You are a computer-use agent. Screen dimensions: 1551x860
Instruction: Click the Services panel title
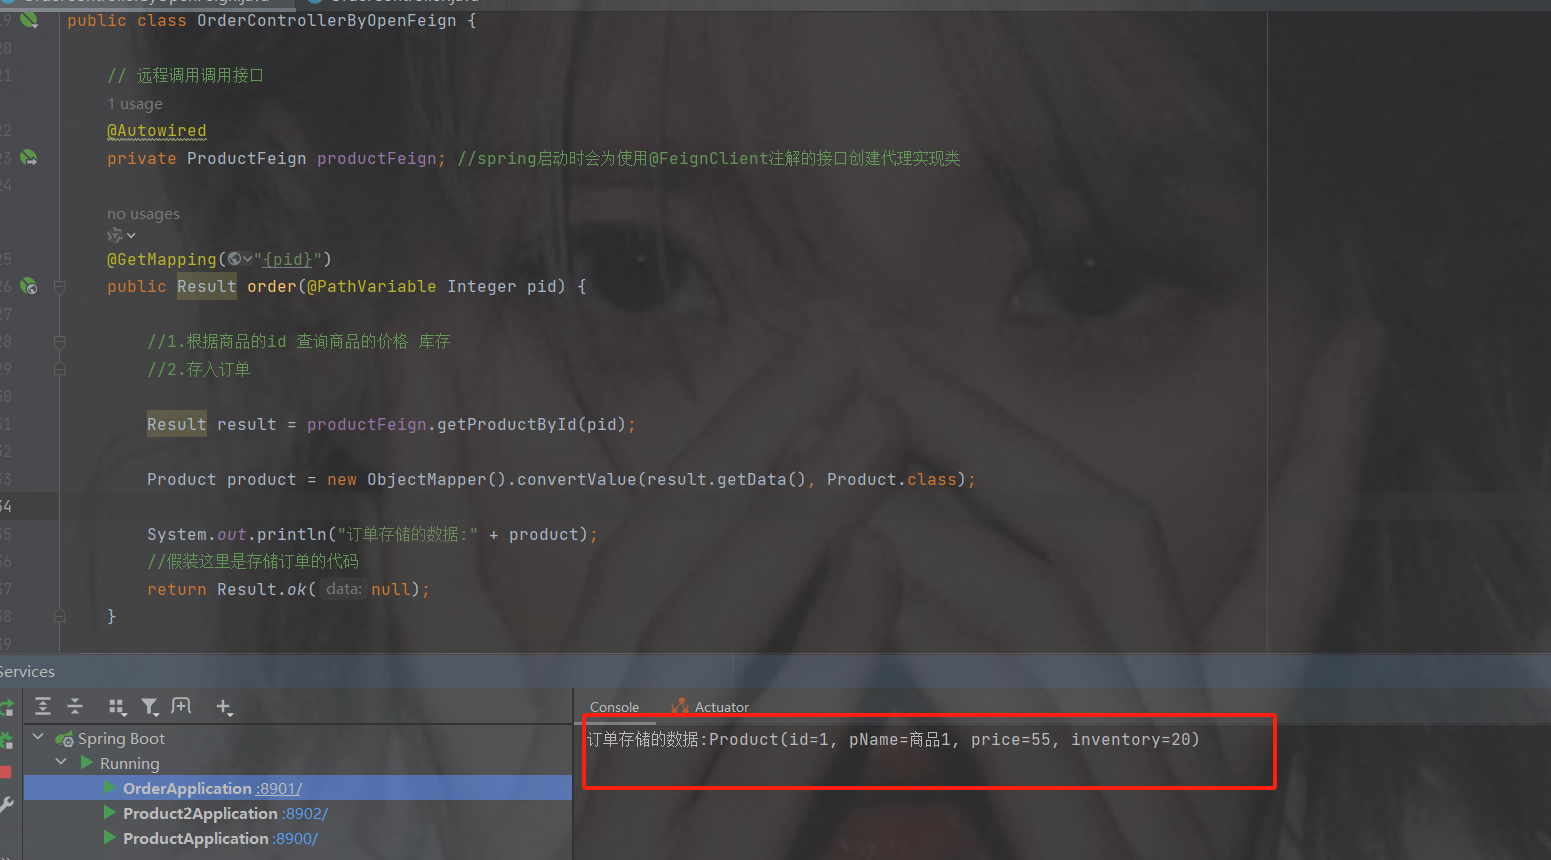(x=27, y=671)
